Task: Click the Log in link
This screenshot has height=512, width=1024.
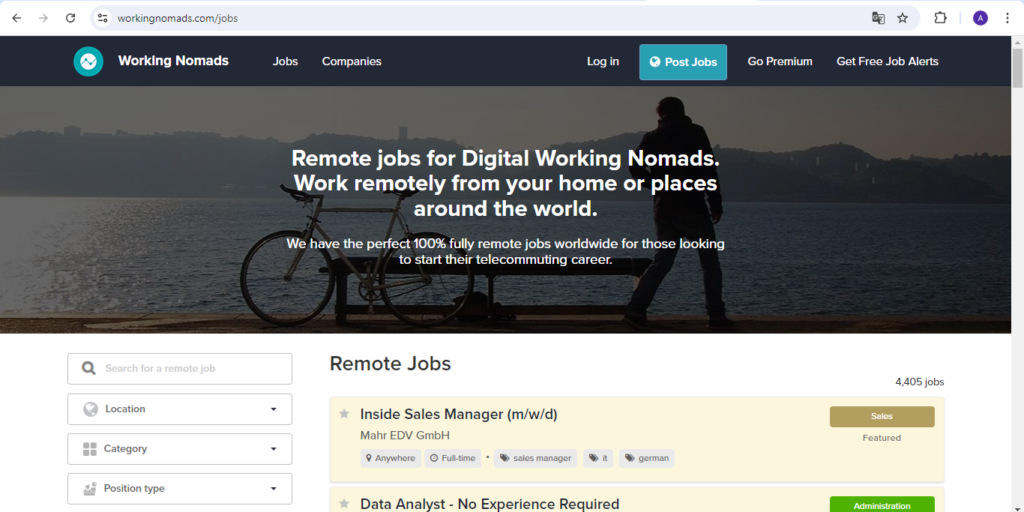Action: click(x=602, y=61)
